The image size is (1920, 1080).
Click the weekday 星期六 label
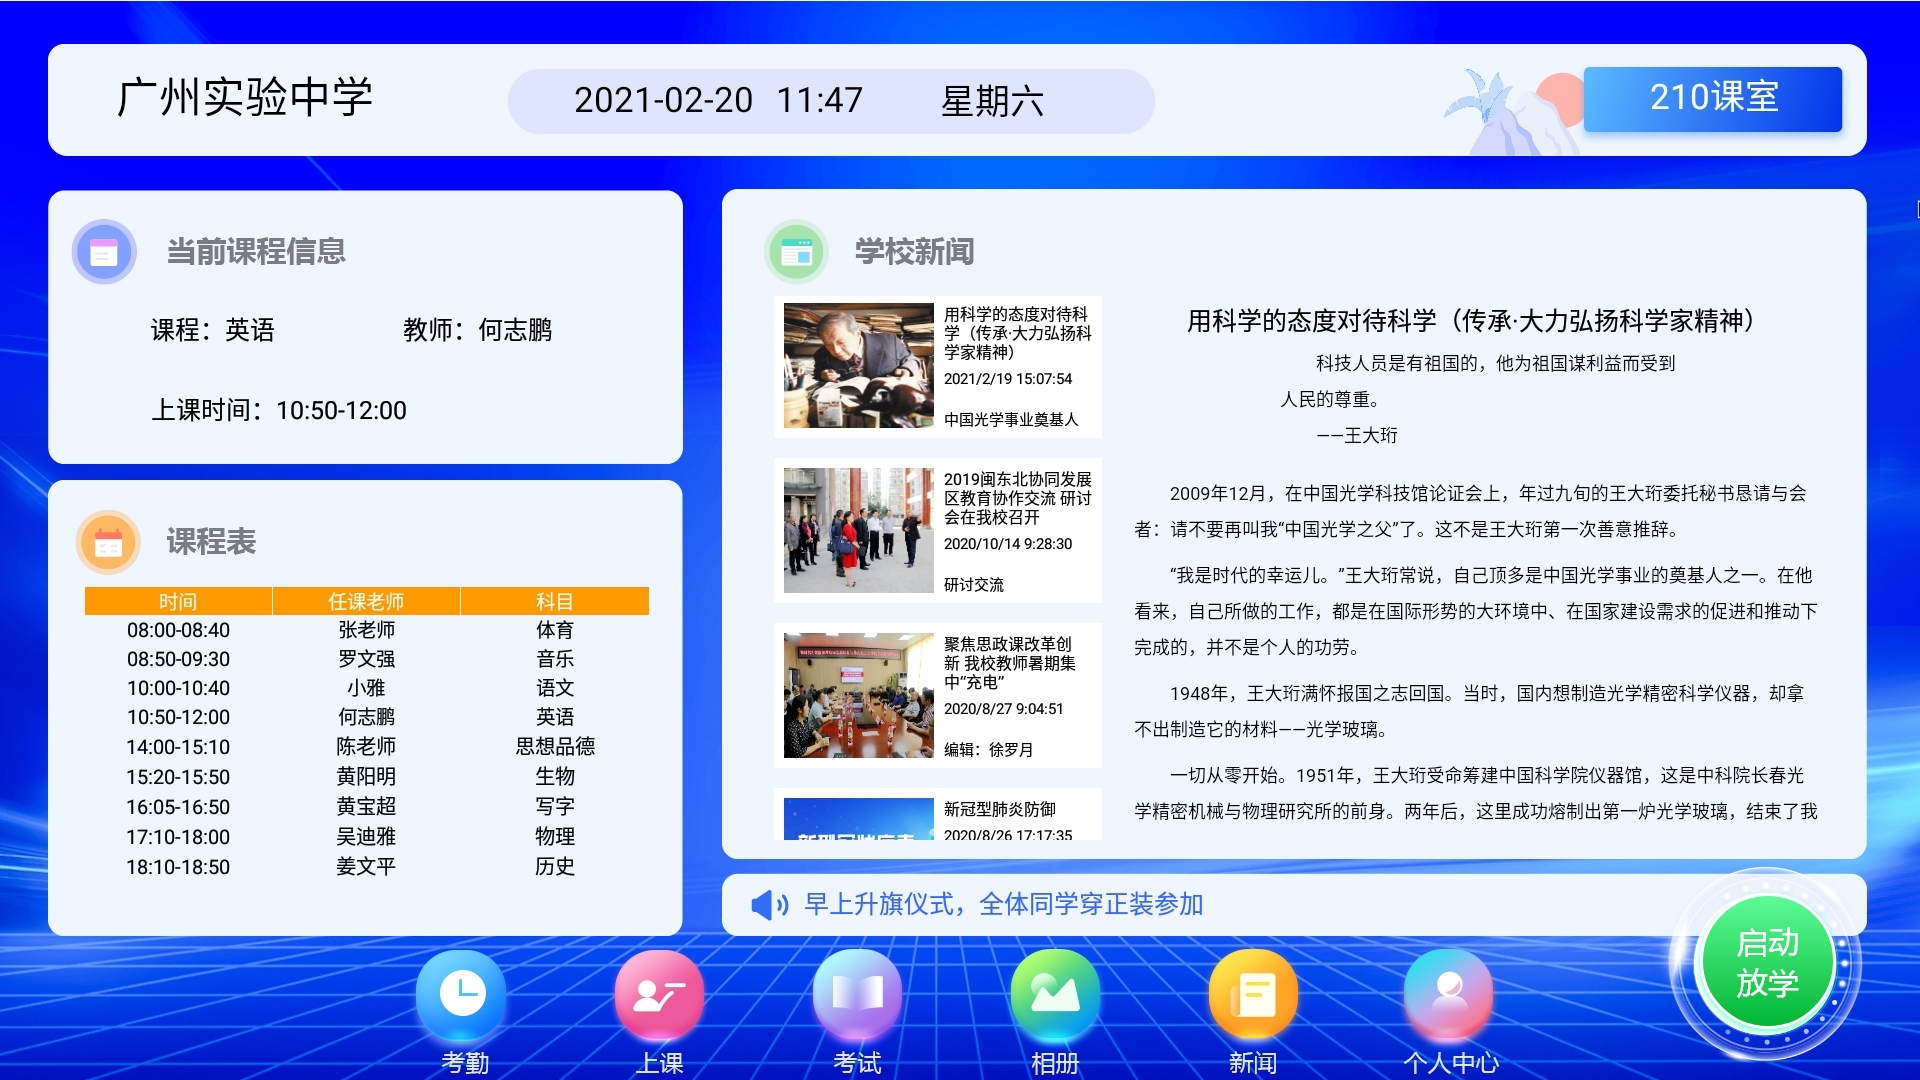pos(992,101)
